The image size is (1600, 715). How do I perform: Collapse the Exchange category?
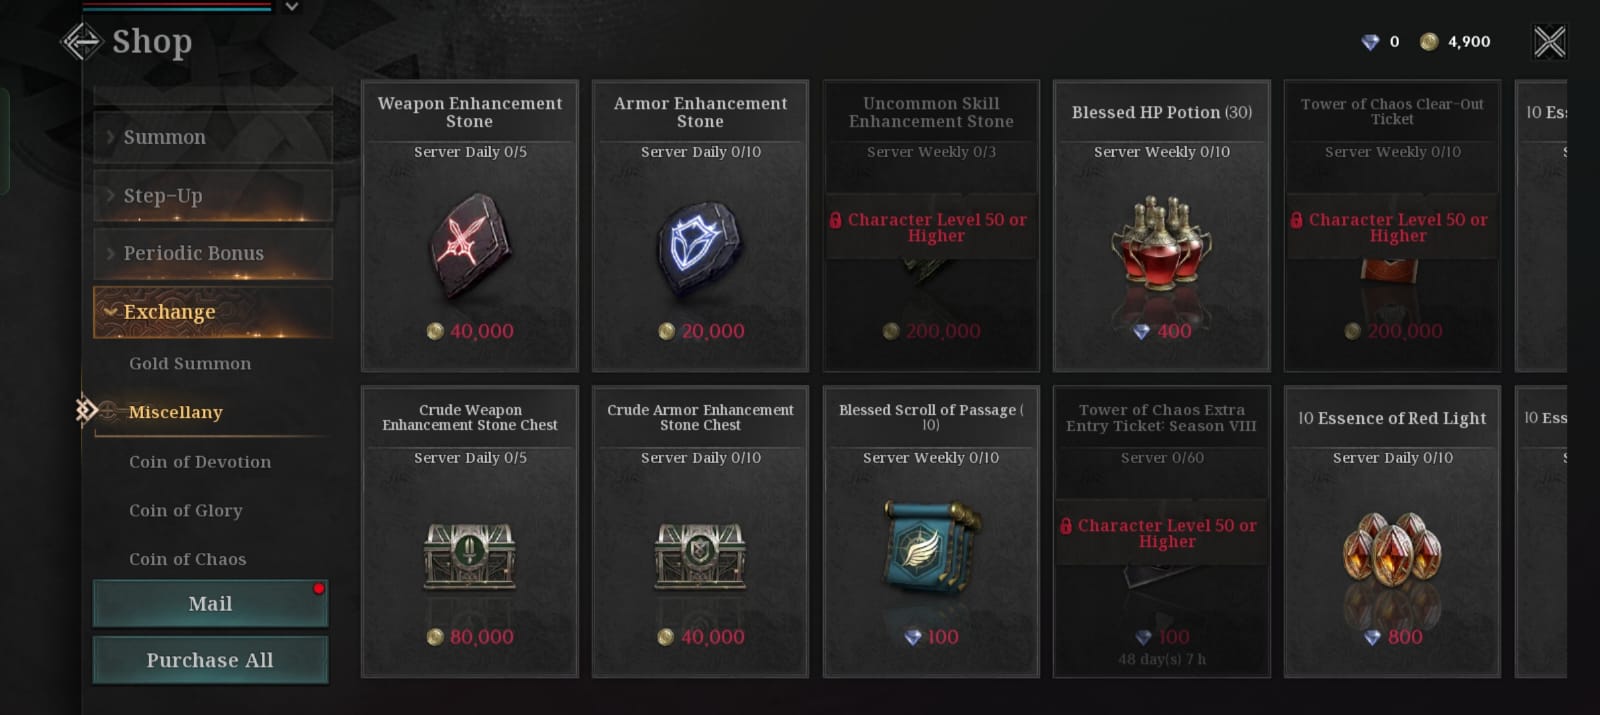tap(212, 312)
